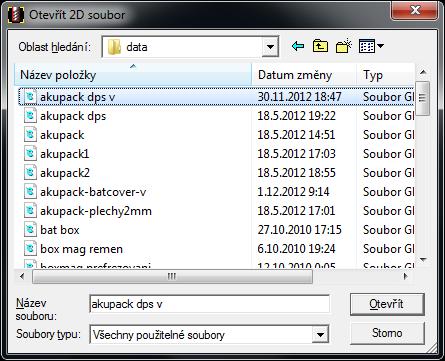Go up one folder level
The image size is (445, 361).
[x=320, y=46]
